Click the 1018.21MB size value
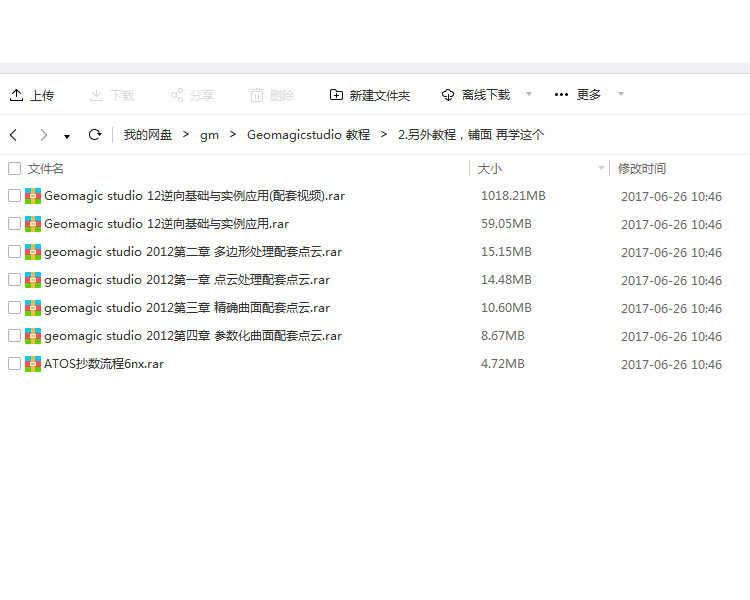Screen dimensions: 750x600 pos(513,196)
